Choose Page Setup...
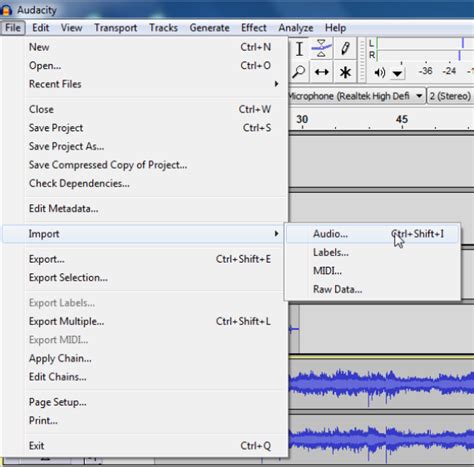474x467 pixels. coord(146,402)
